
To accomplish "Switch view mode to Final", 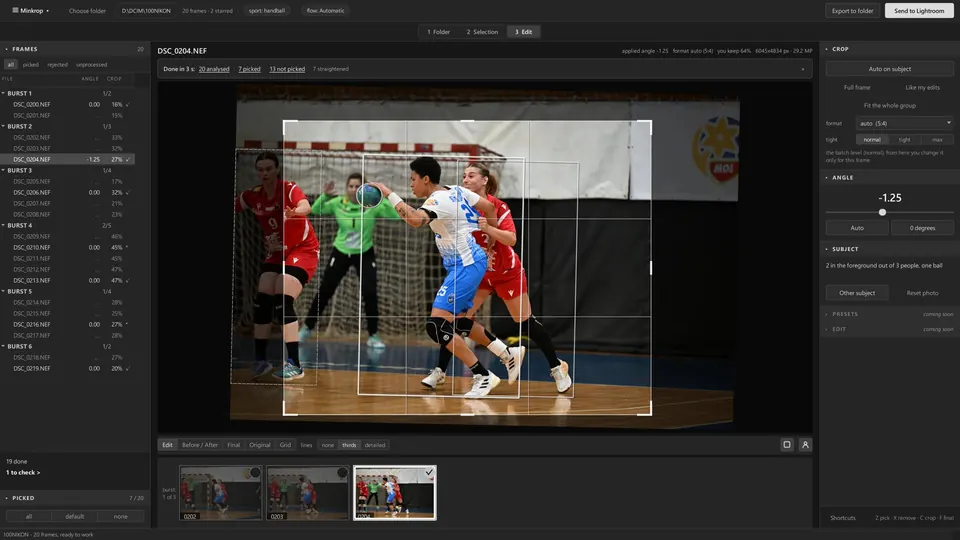I will coord(233,445).
